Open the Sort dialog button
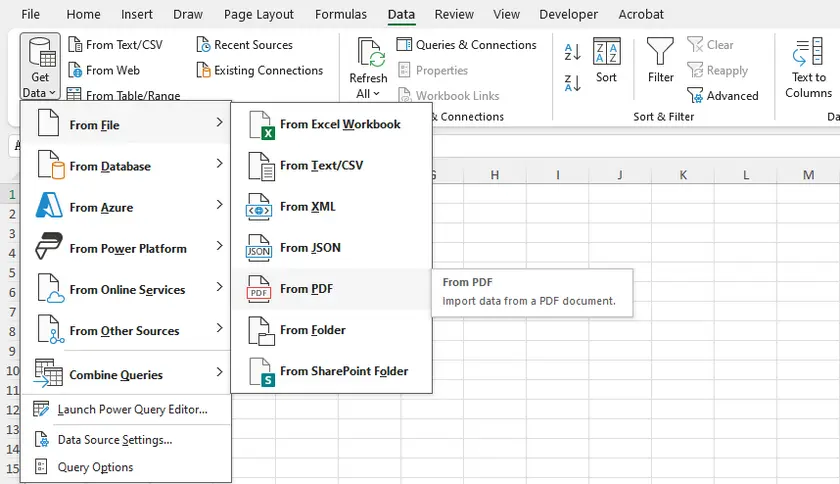Screen dimensions: 840x484 pos(606,60)
